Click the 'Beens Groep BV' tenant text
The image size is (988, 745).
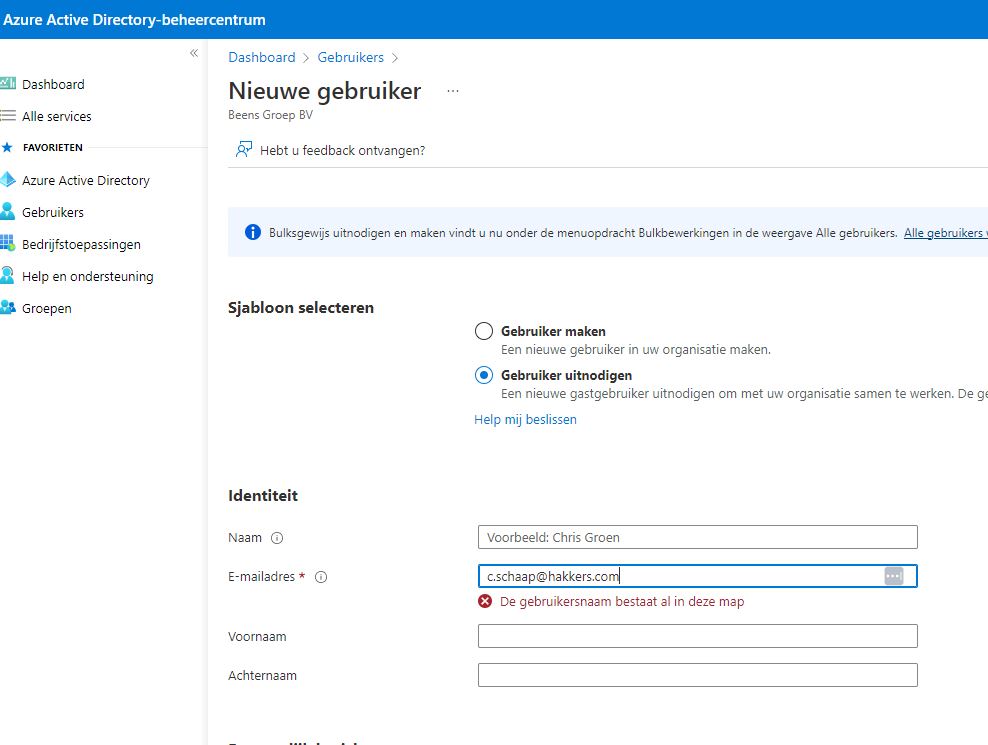tap(270, 115)
